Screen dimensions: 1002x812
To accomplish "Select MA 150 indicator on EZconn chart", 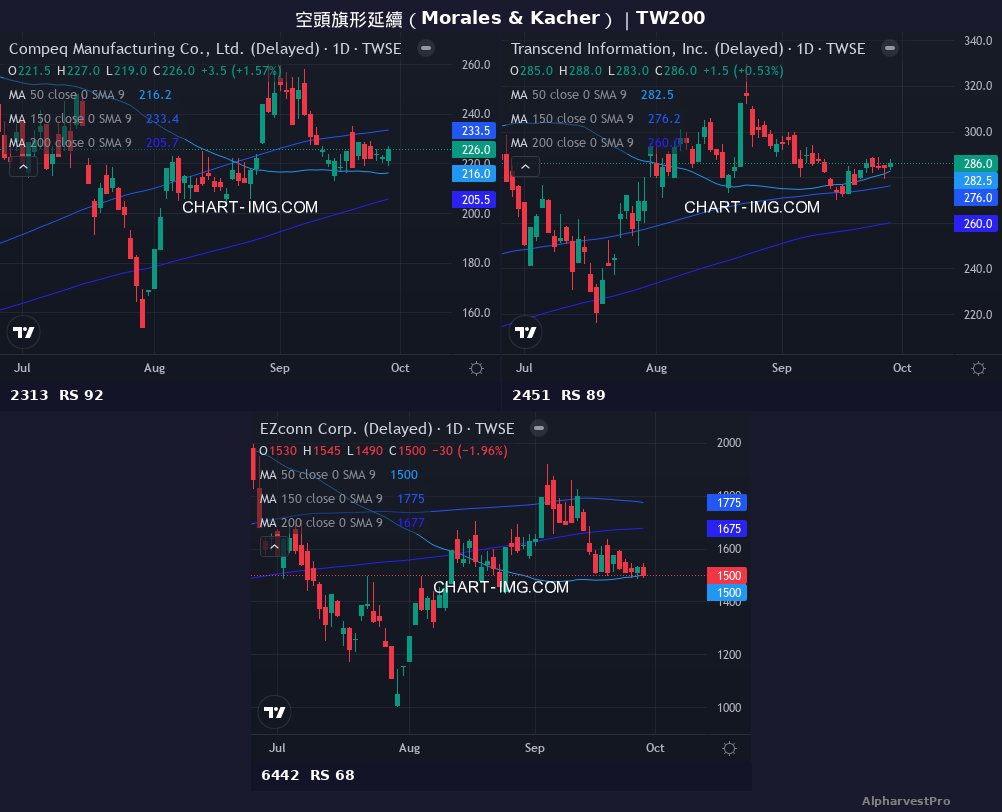I will [x=342, y=499].
